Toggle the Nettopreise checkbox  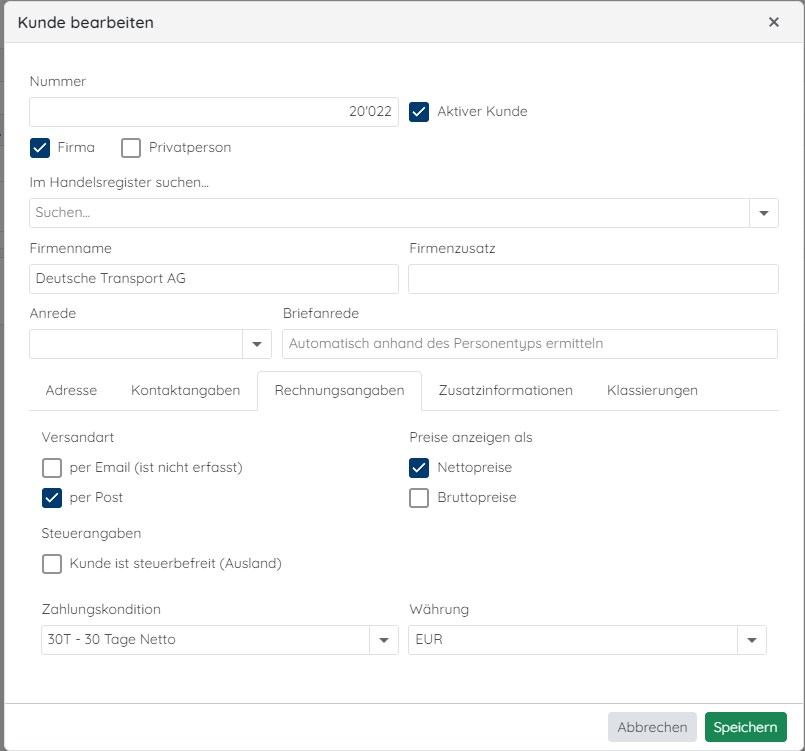coord(419,468)
